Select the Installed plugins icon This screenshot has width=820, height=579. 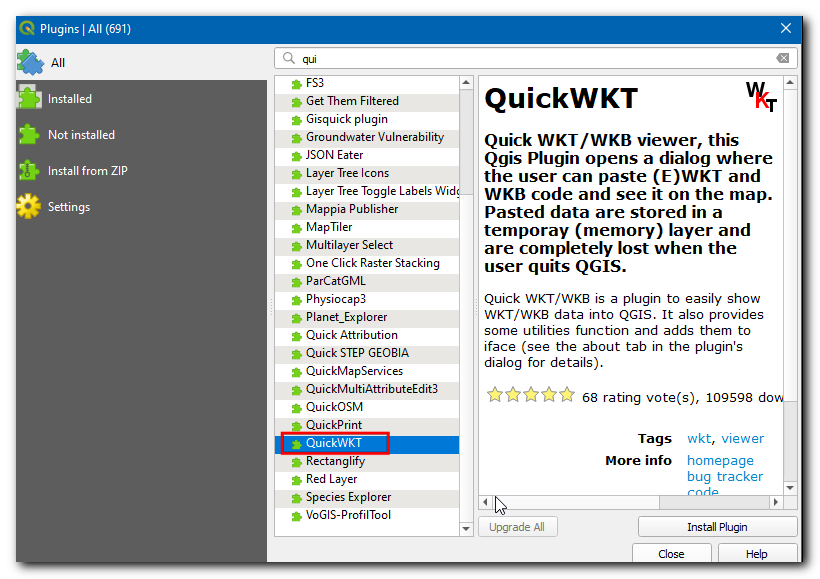[28, 98]
